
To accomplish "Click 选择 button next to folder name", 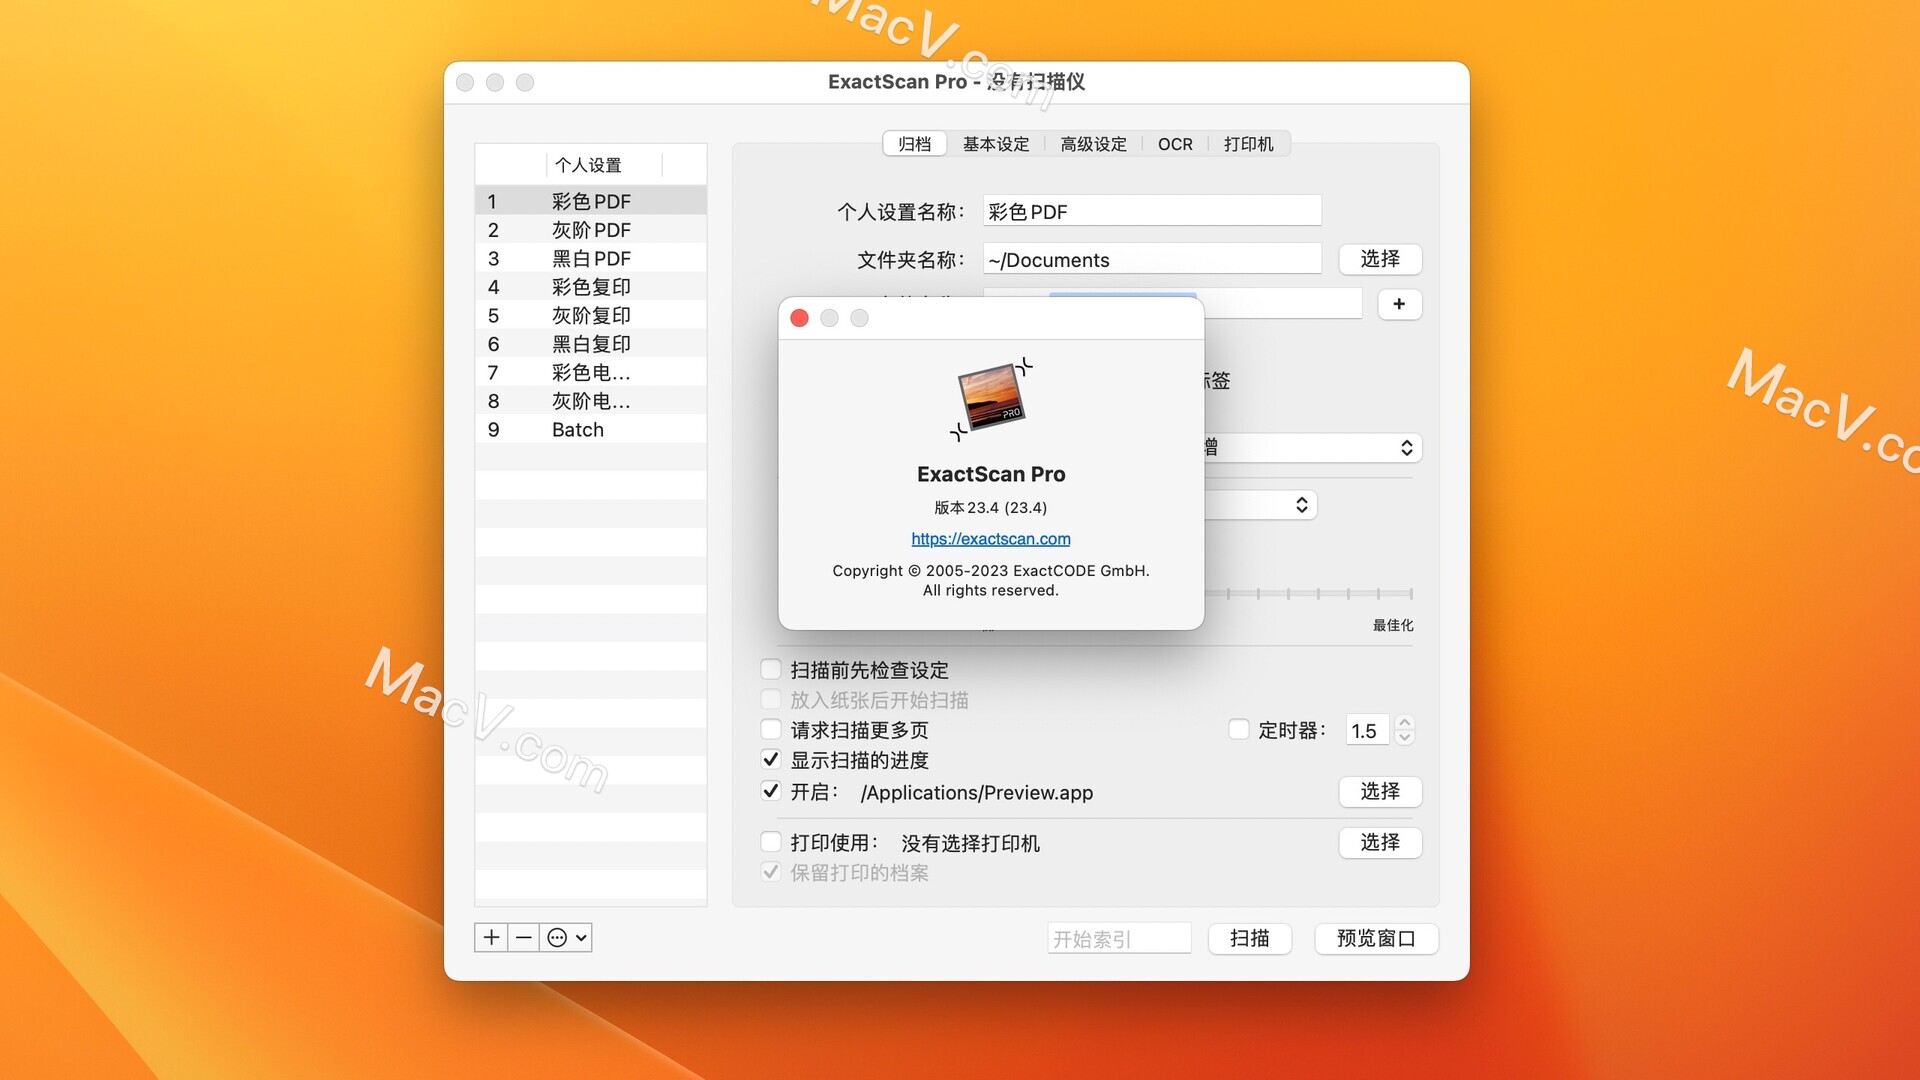I will coord(1380,259).
